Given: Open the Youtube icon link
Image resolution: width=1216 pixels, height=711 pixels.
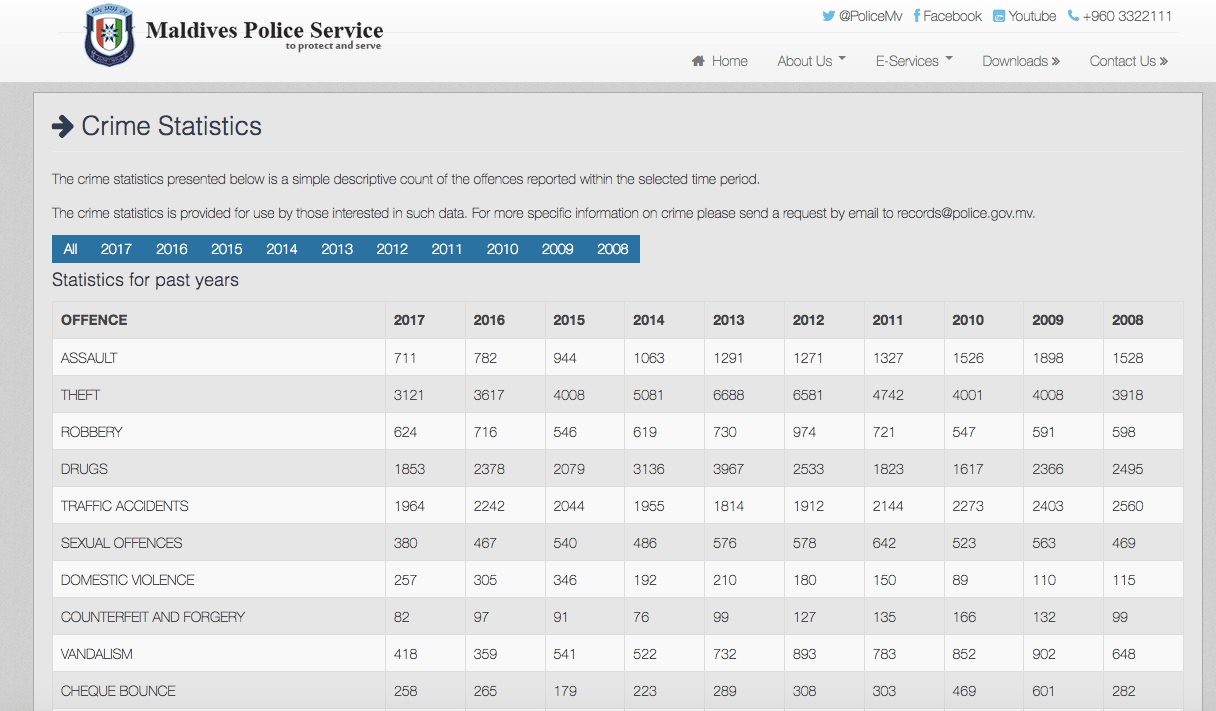Looking at the screenshot, I should (999, 16).
